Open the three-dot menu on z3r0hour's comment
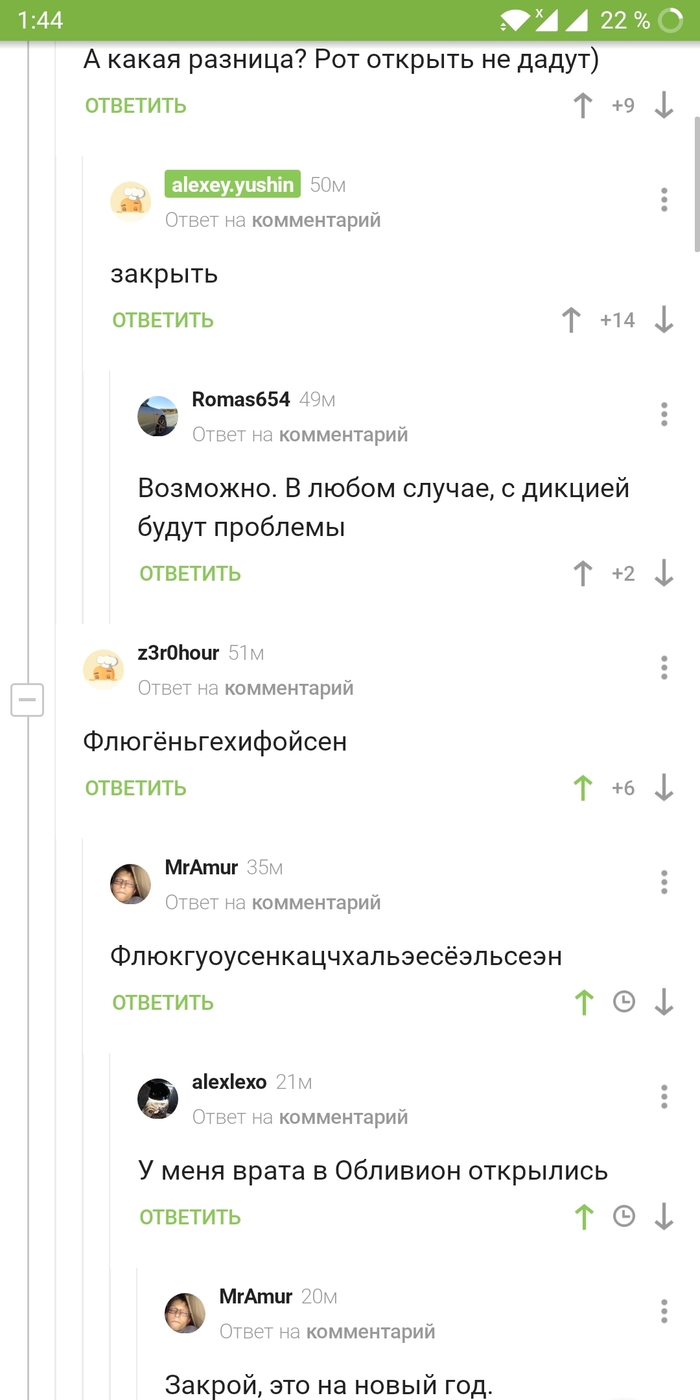Image resolution: width=700 pixels, height=1400 pixels. (663, 667)
